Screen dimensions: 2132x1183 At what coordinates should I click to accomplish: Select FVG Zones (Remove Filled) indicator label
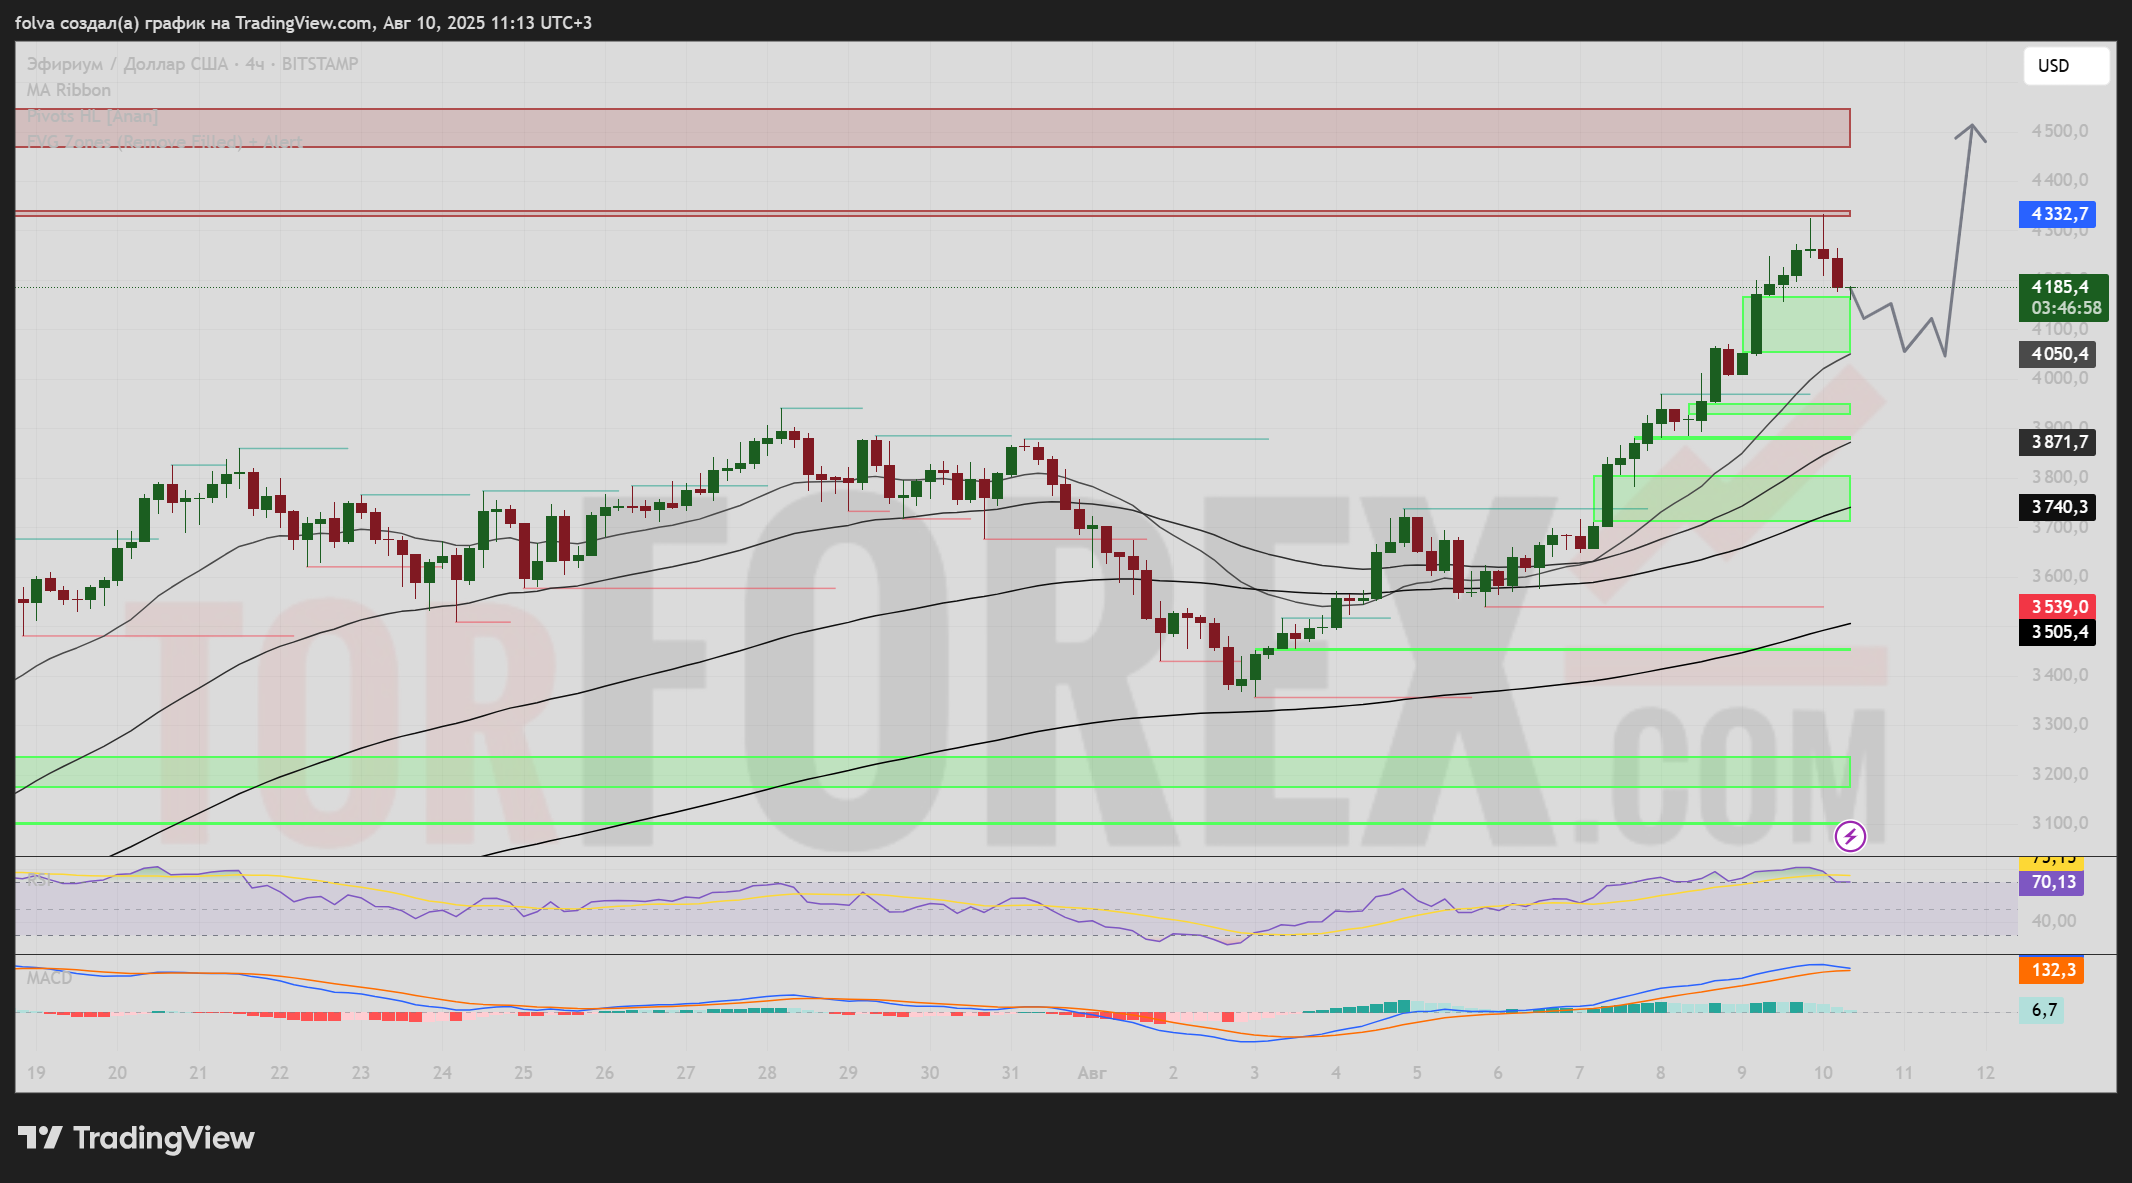point(164,142)
